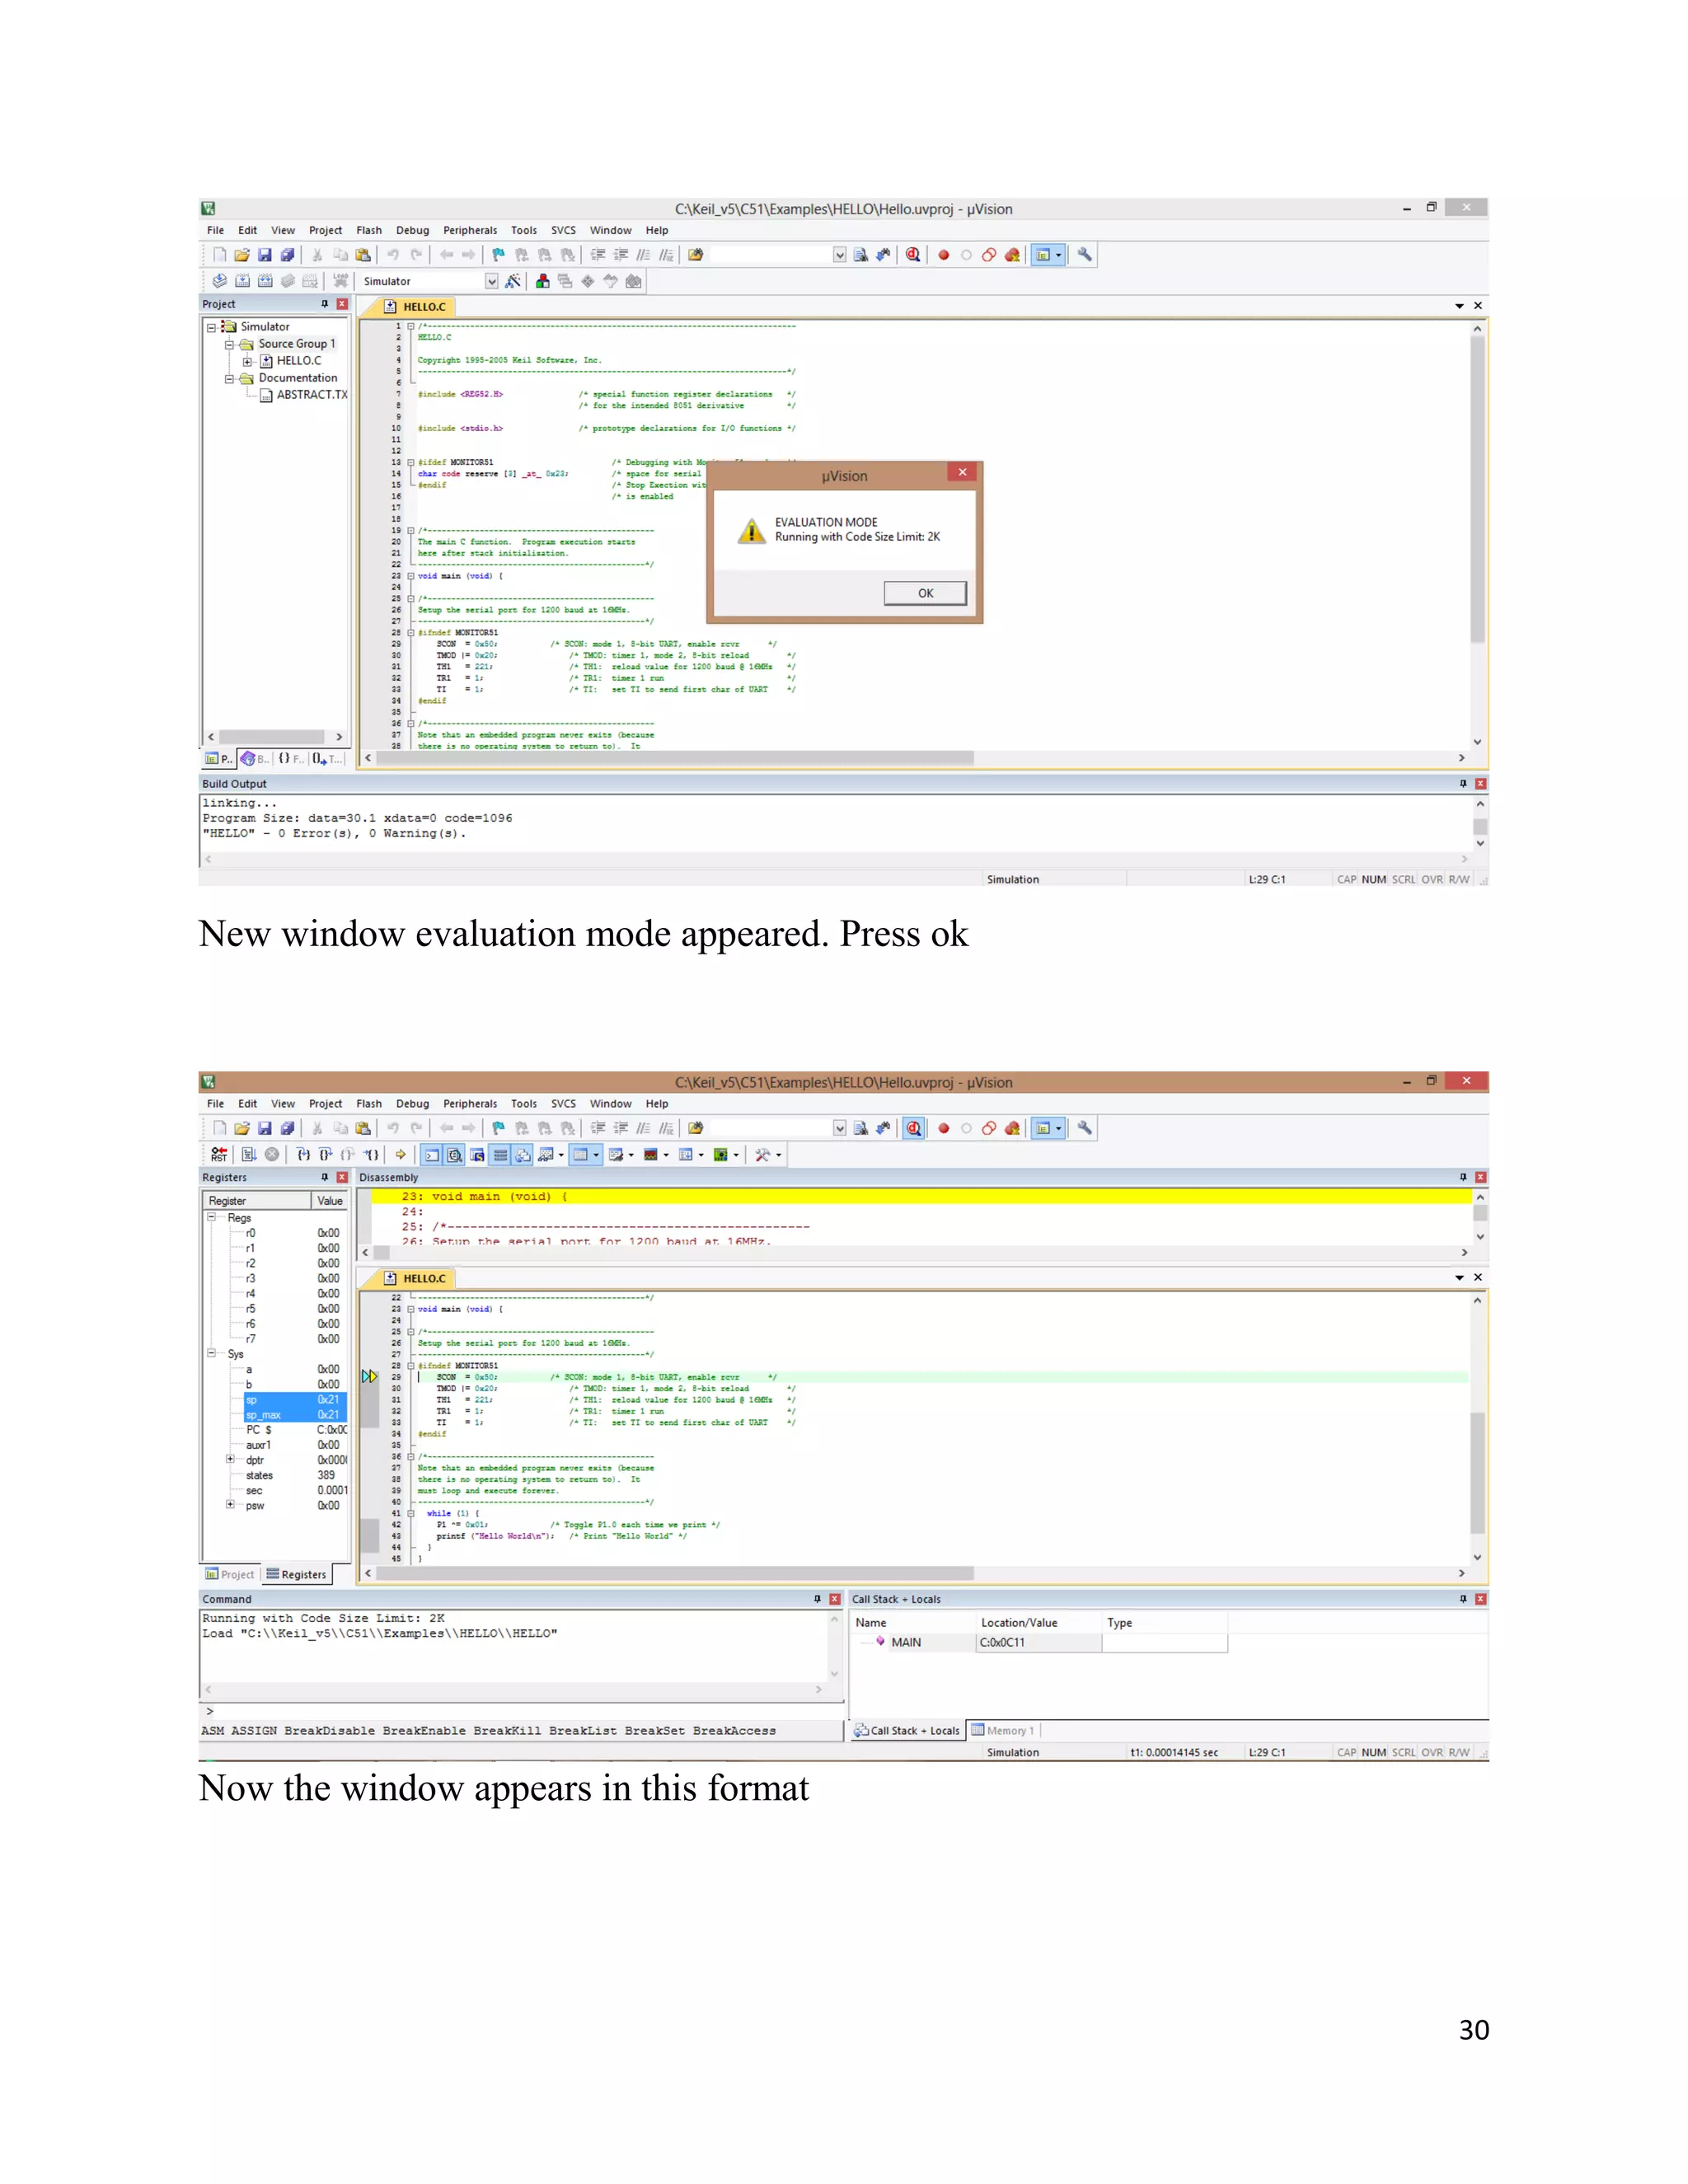Image resolution: width=1688 pixels, height=2184 pixels.
Task: Open the Find combo dropdown in the upper window
Action: tap(840, 255)
